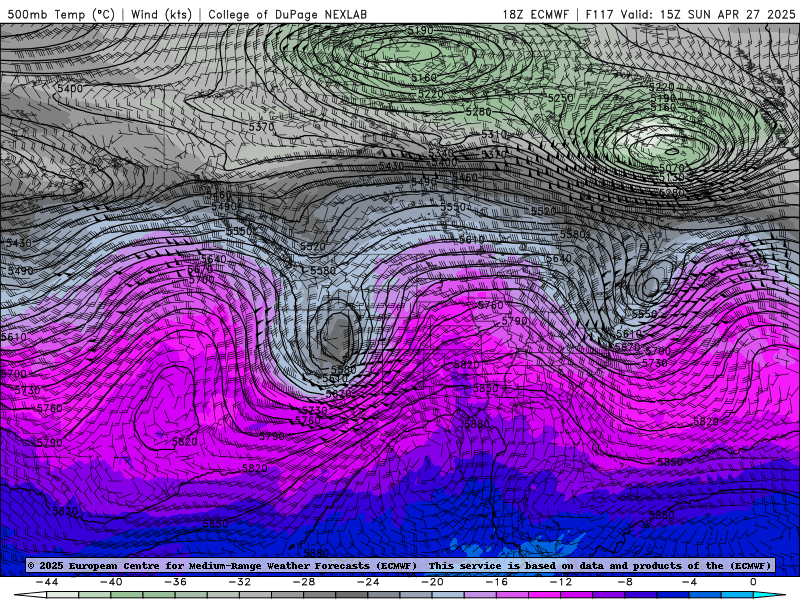Image resolution: width=800 pixels, height=600 pixels.
Task: Click the -8 colorbar scale label
Action: click(626, 582)
